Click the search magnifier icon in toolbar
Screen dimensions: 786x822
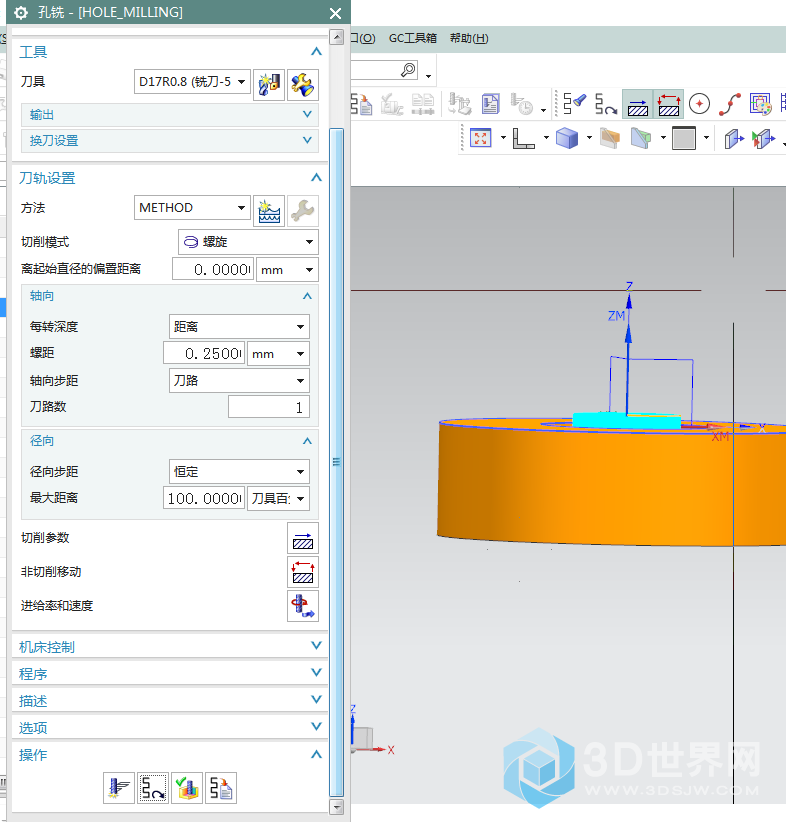(408, 70)
